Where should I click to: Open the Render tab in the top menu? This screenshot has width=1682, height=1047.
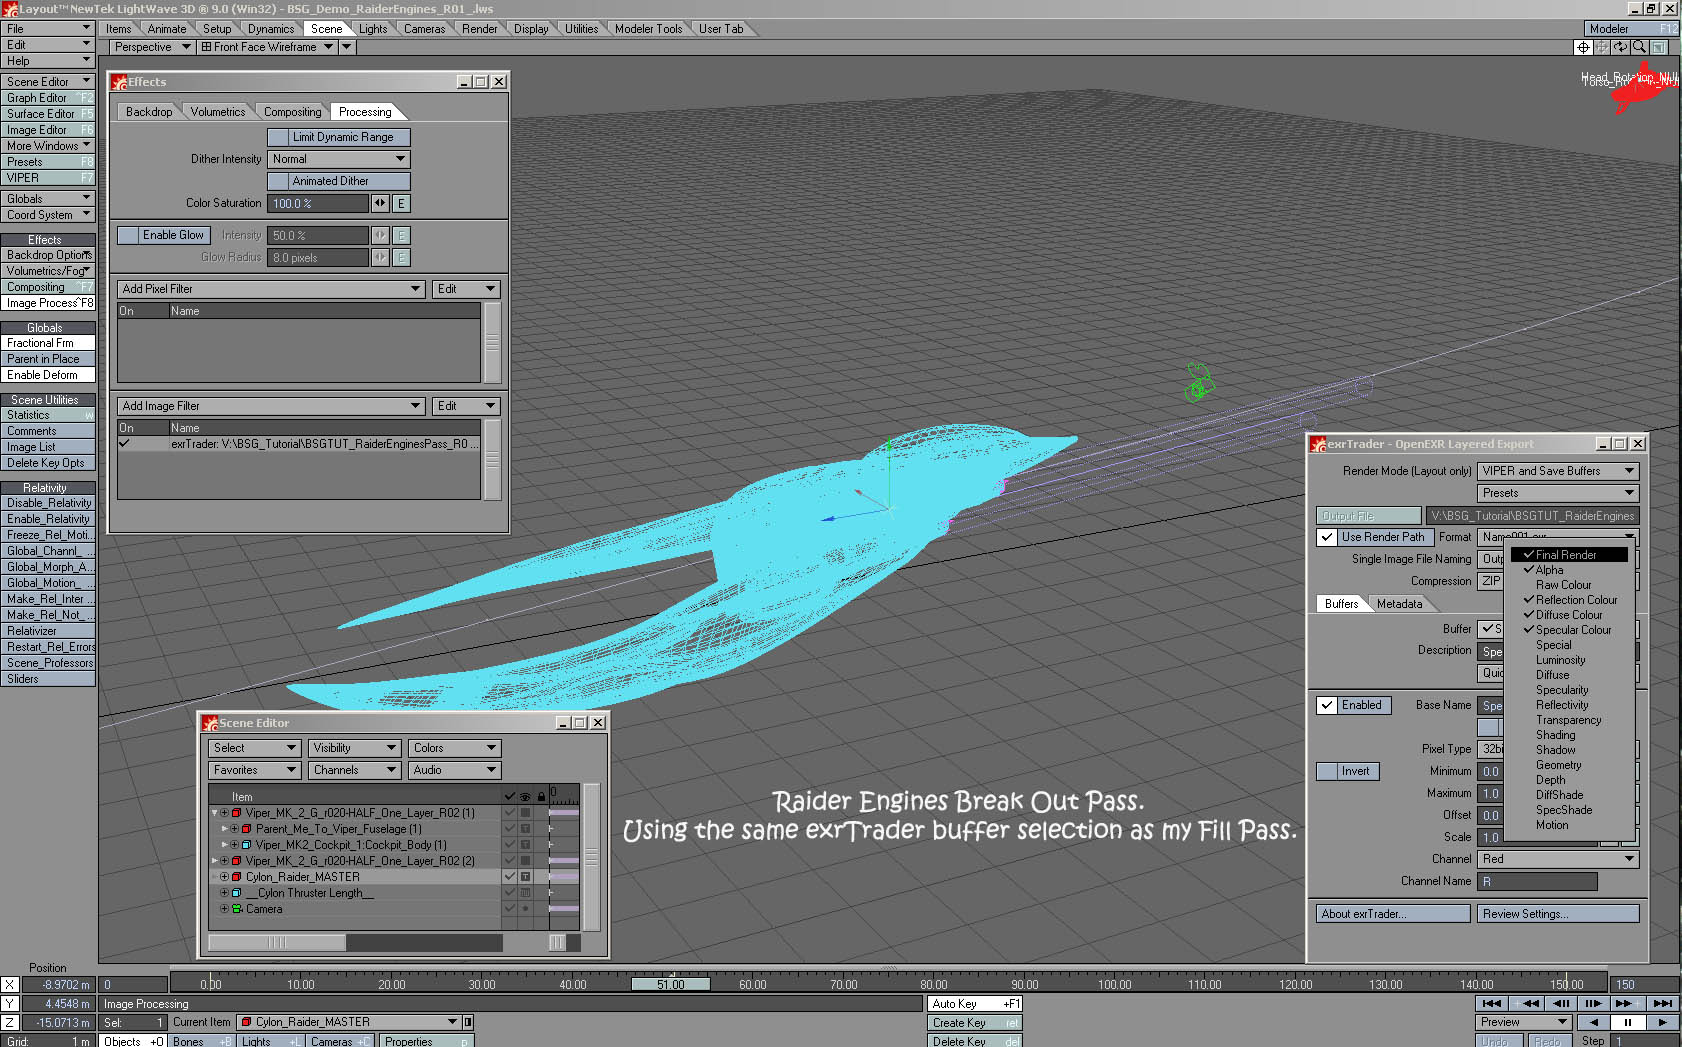tap(479, 29)
